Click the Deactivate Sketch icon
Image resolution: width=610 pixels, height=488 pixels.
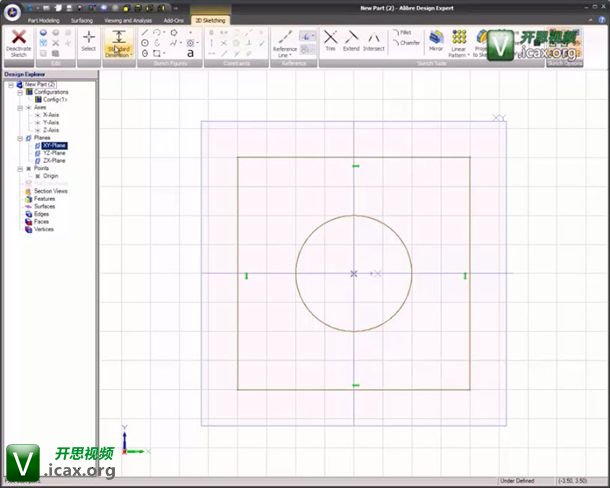click(18, 40)
